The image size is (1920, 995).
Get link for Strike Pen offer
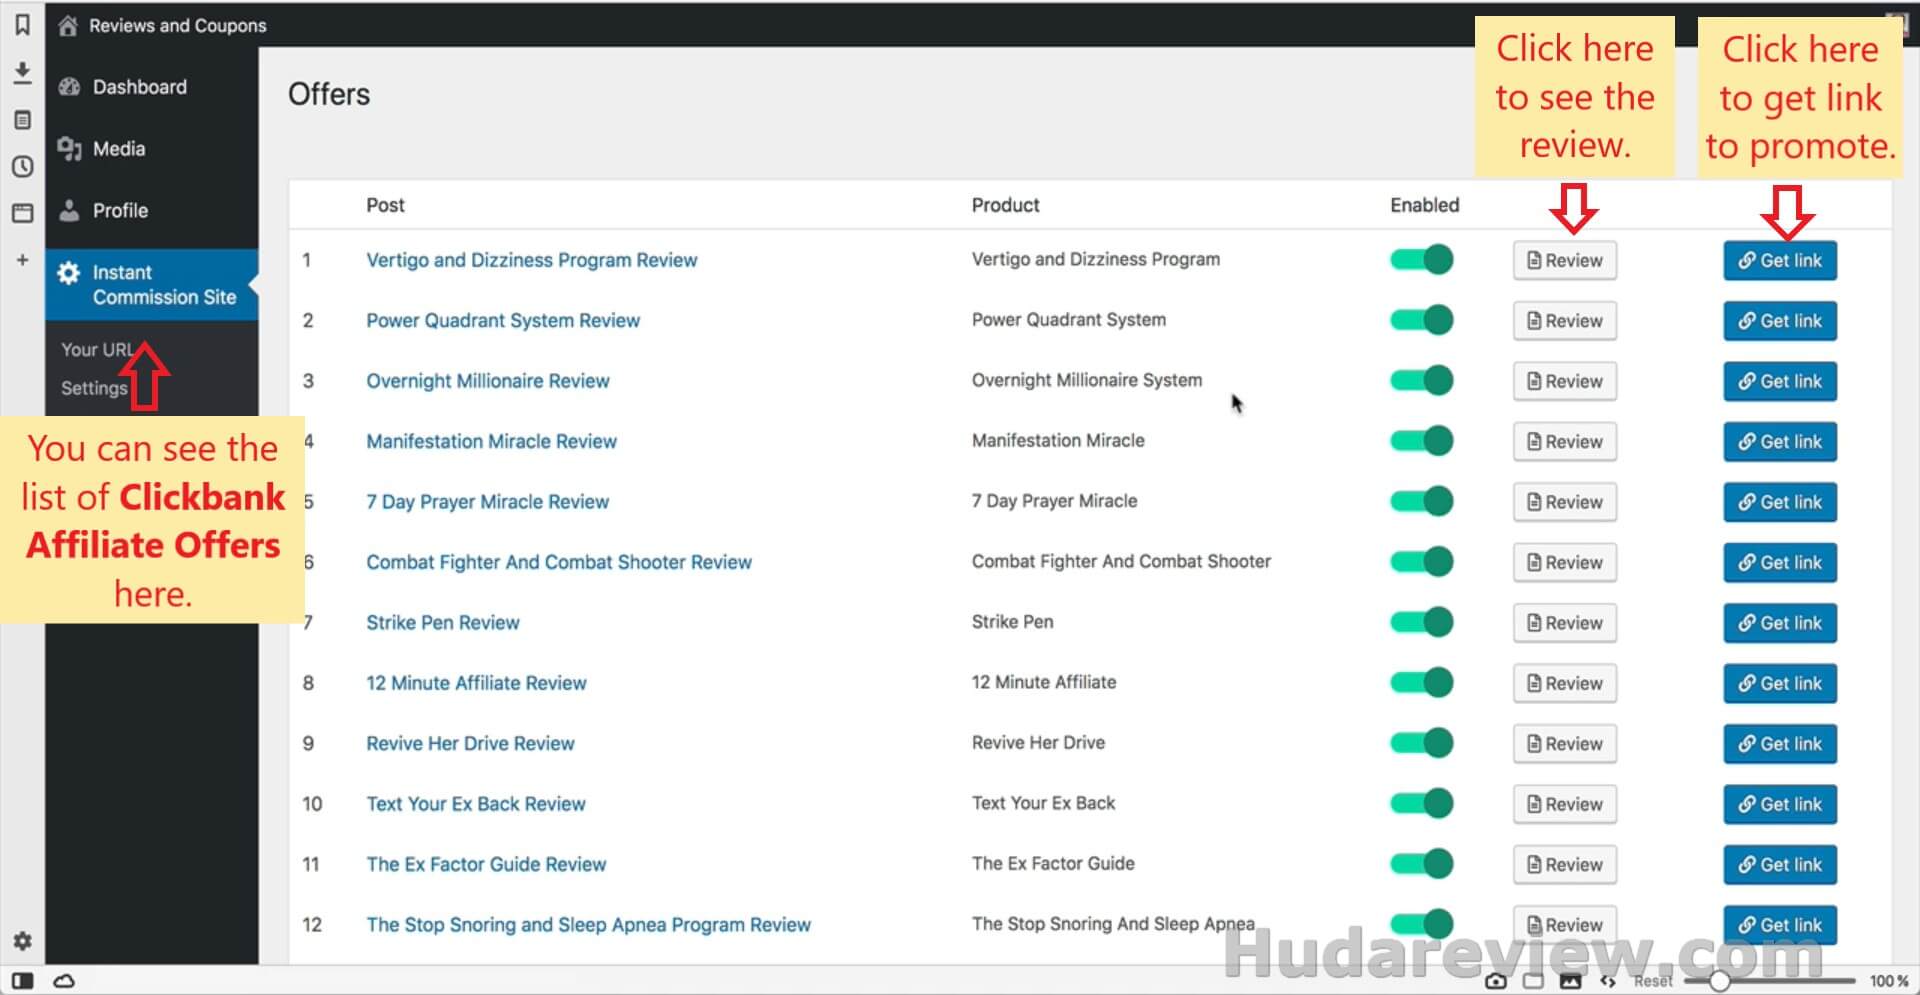(1780, 623)
